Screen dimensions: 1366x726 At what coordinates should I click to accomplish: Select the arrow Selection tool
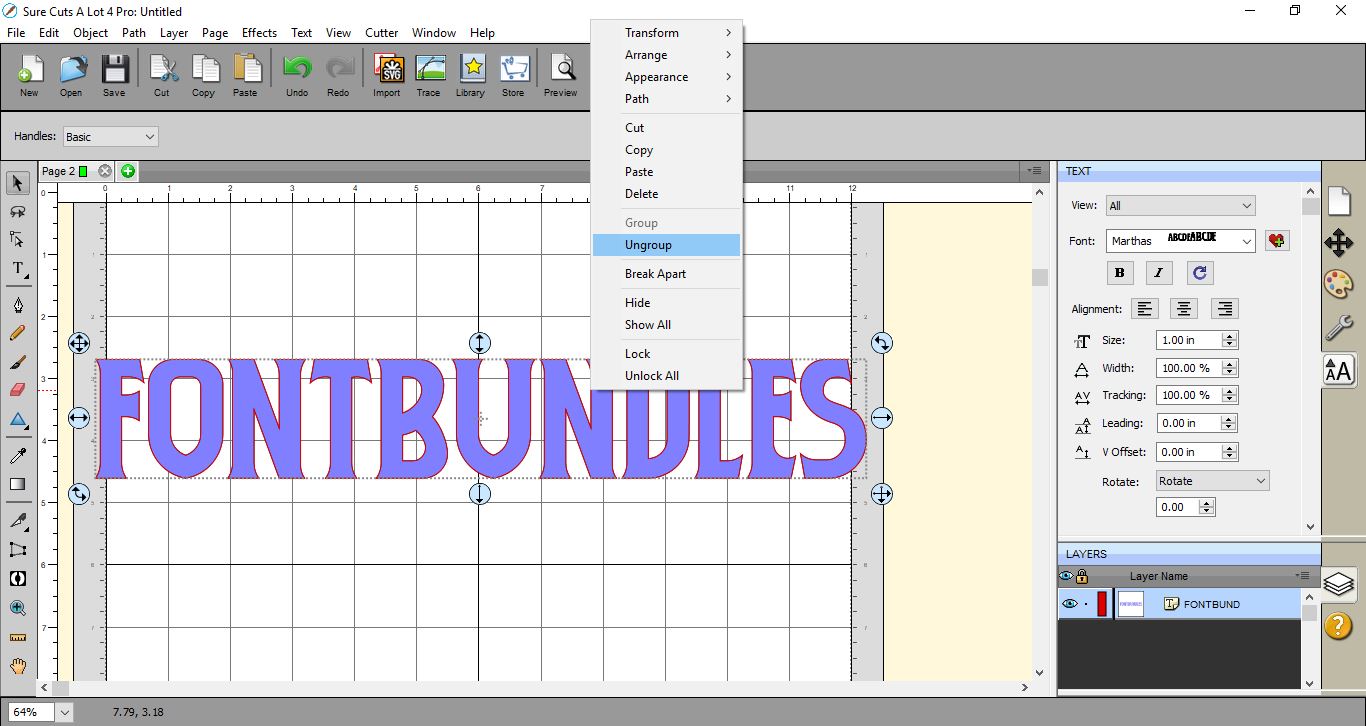point(18,183)
